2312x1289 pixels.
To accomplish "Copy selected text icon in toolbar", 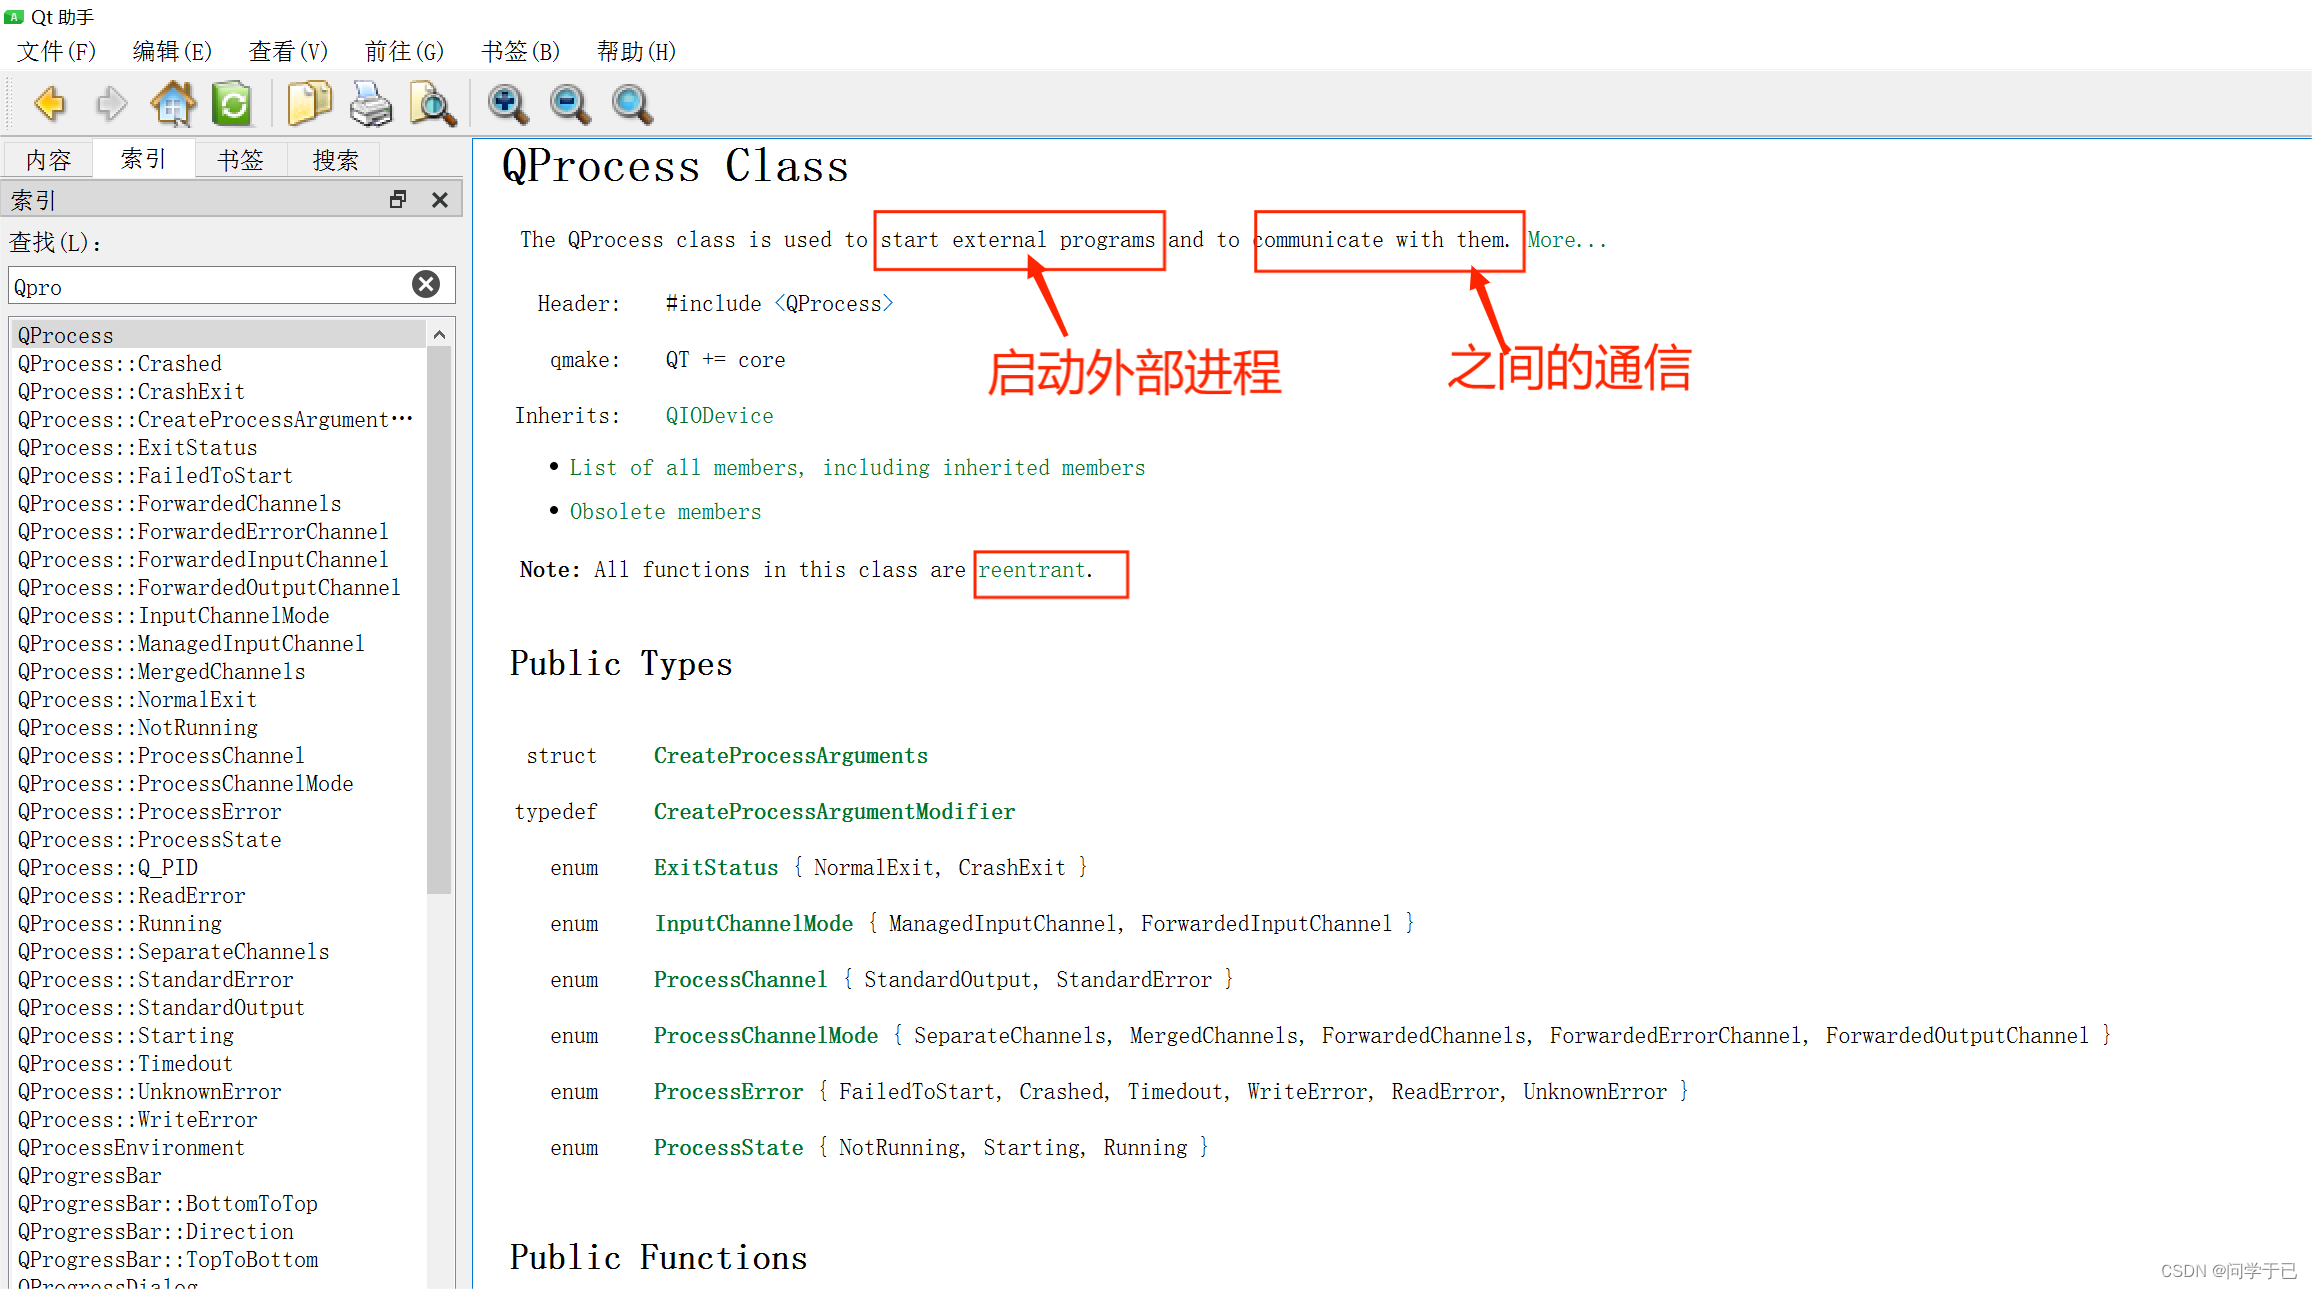I will pyautogui.click(x=310, y=103).
